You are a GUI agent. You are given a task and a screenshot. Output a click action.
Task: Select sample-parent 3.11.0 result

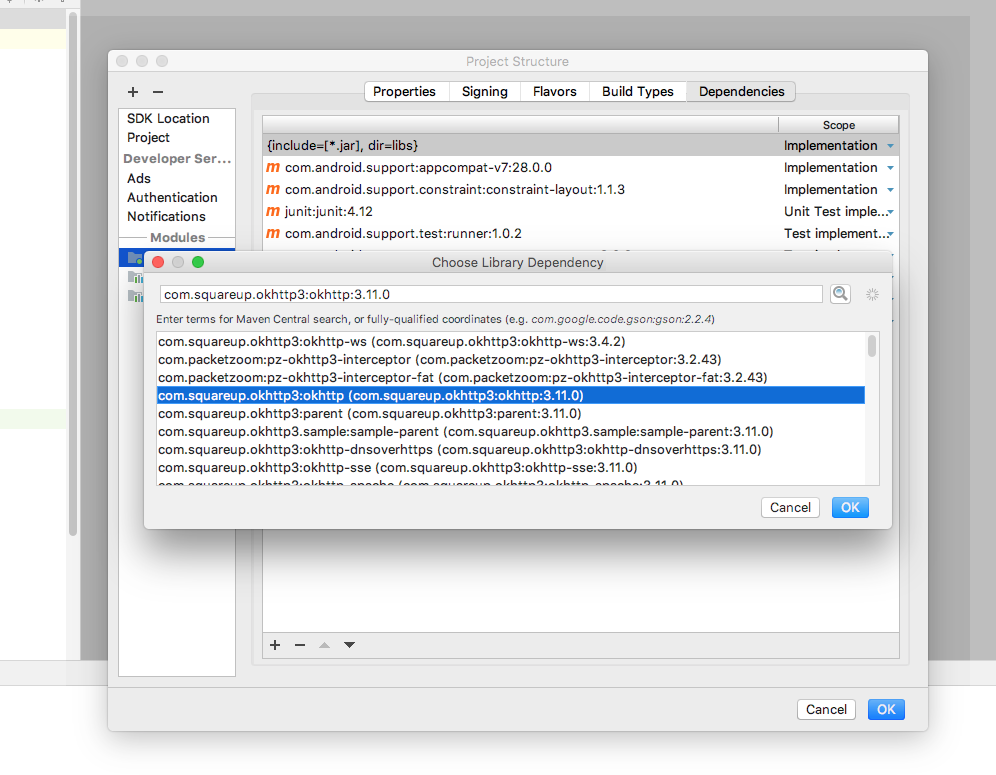coord(511,431)
